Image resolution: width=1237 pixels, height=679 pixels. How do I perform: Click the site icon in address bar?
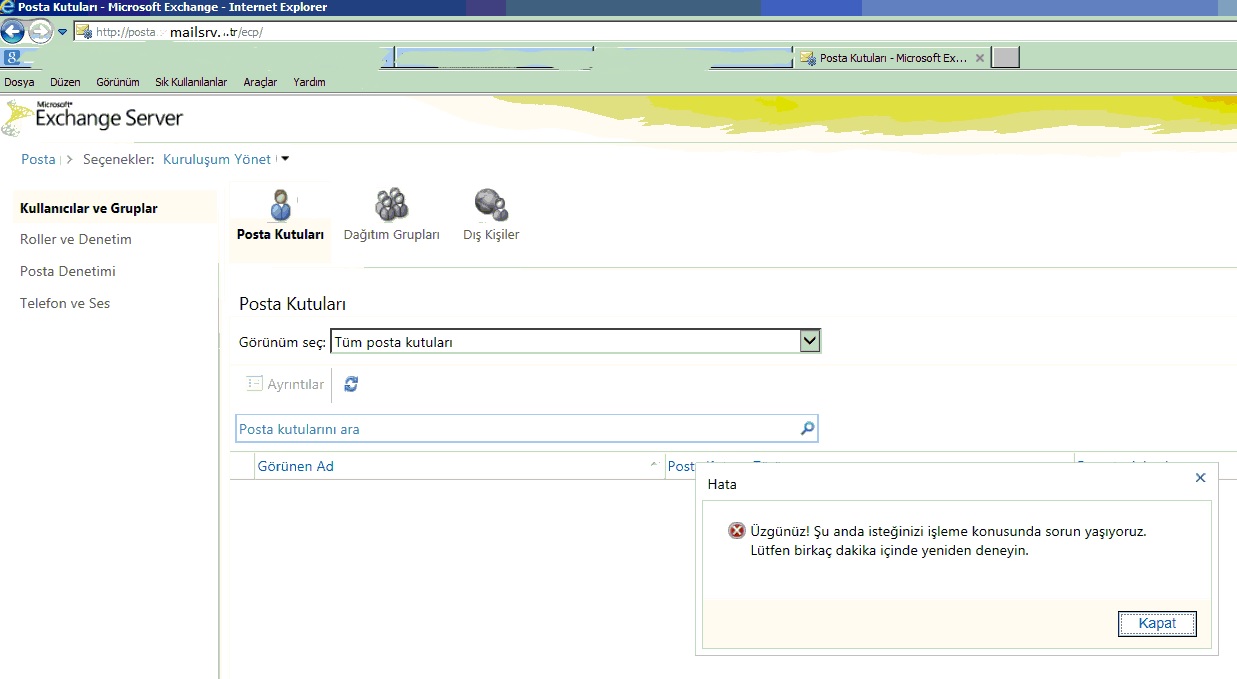click(84, 32)
